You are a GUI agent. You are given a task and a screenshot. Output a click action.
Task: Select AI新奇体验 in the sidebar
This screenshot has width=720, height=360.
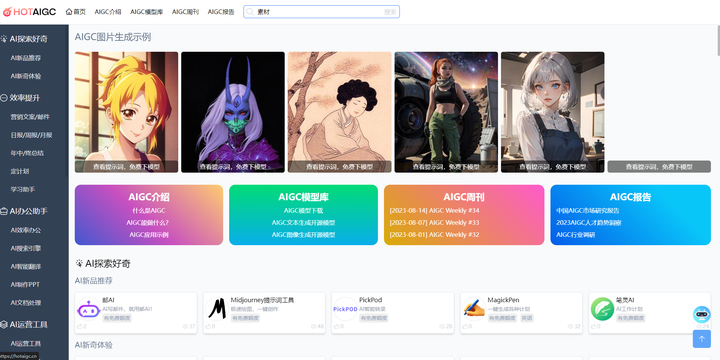coord(26,76)
